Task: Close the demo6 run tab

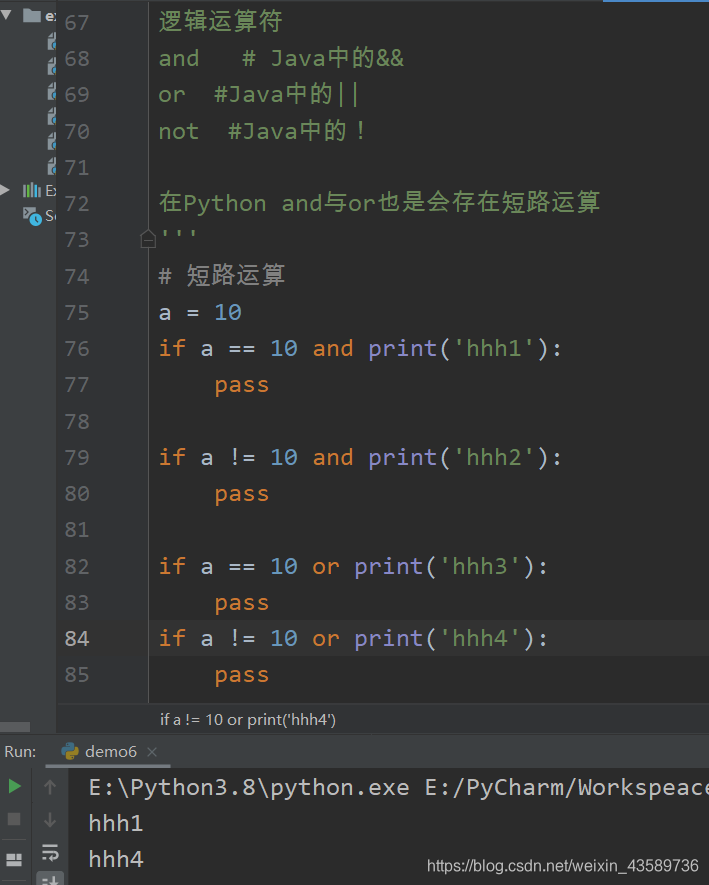Action: pos(151,752)
